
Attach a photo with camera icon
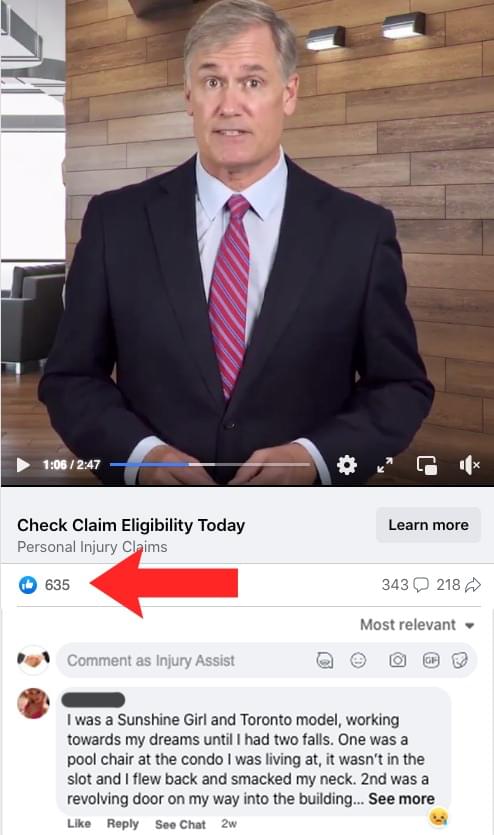(x=397, y=660)
